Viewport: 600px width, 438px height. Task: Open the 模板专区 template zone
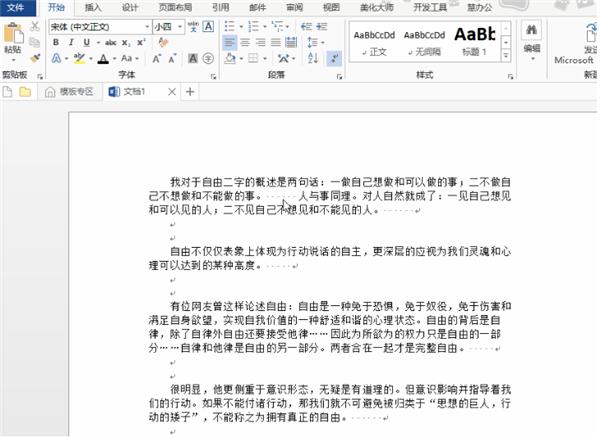coord(69,92)
